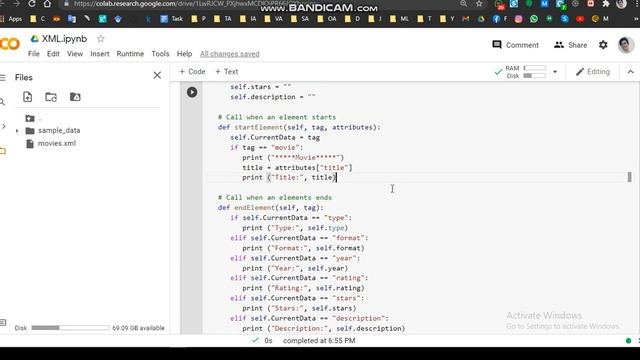The image size is (640, 360).
Task: Open the SA bookmarks folder
Action: (300, 19)
